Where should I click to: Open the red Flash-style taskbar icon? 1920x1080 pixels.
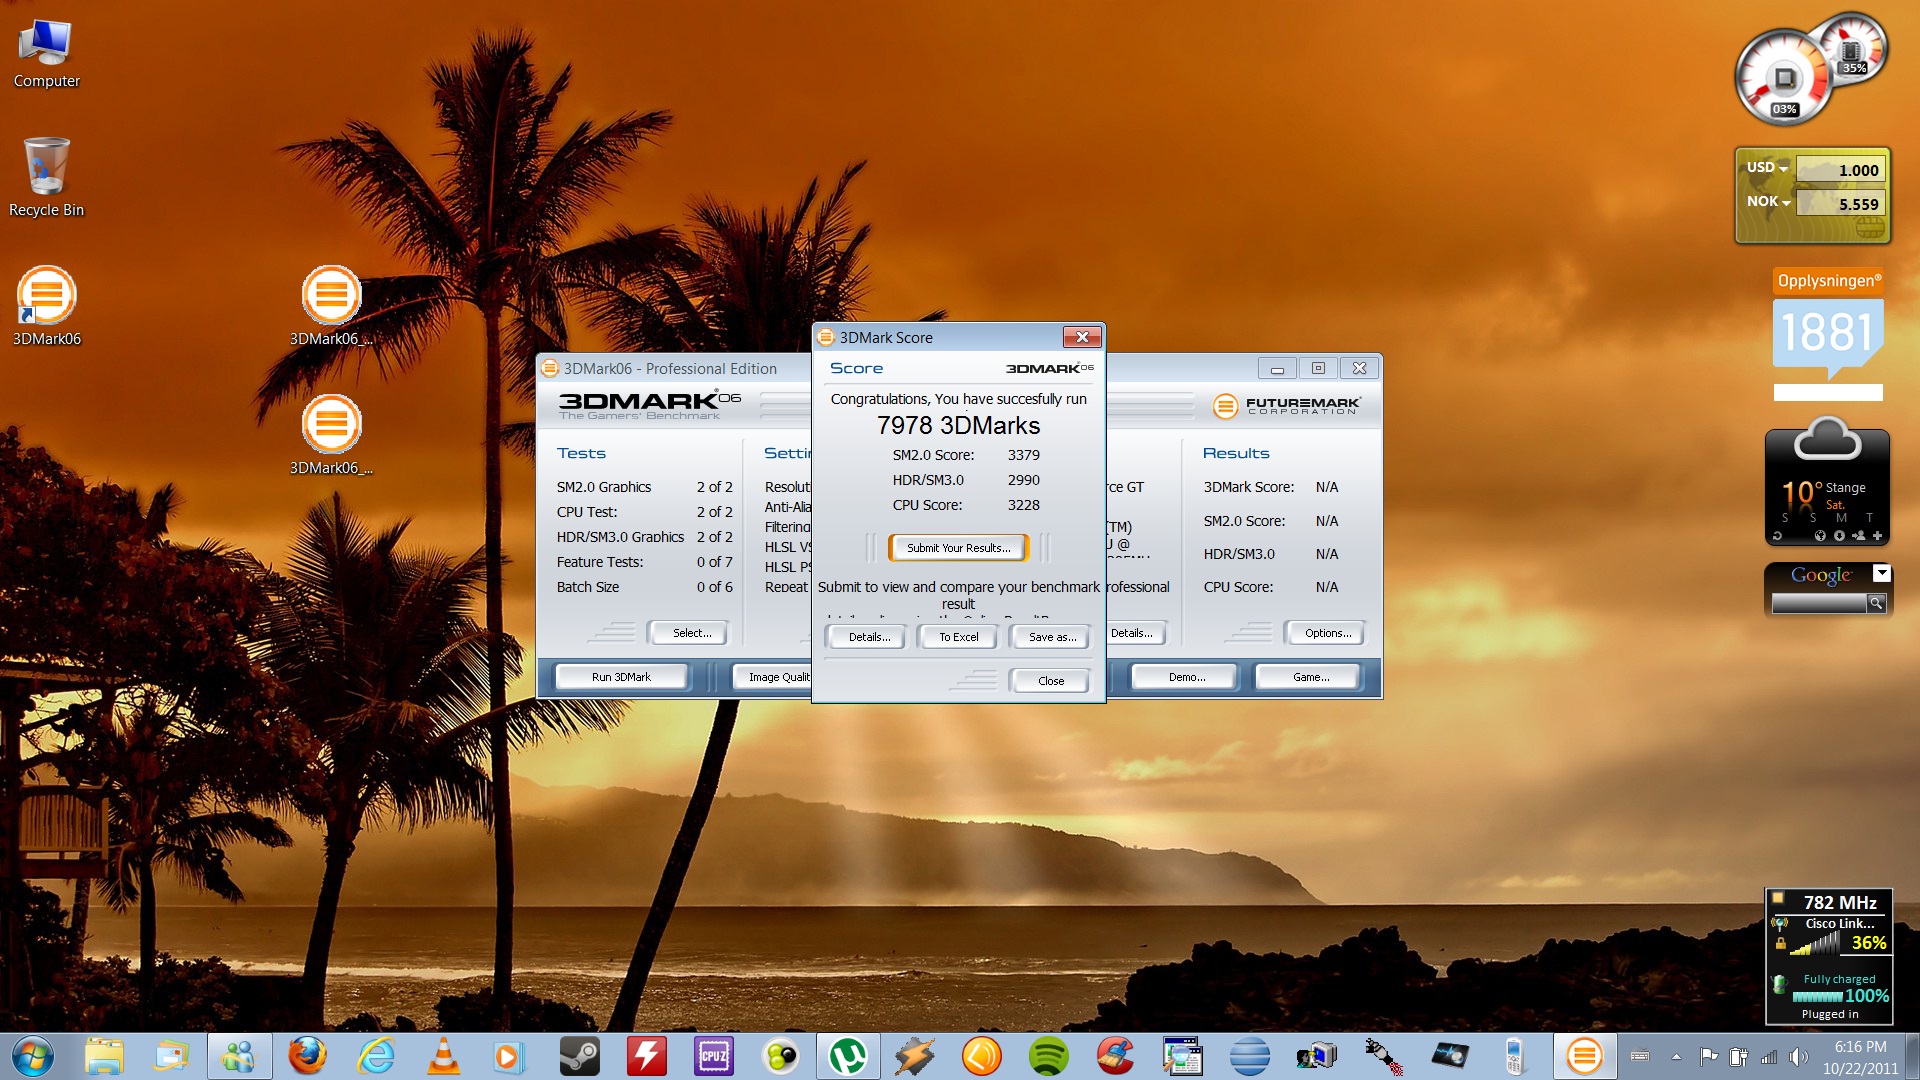(646, 1056)
